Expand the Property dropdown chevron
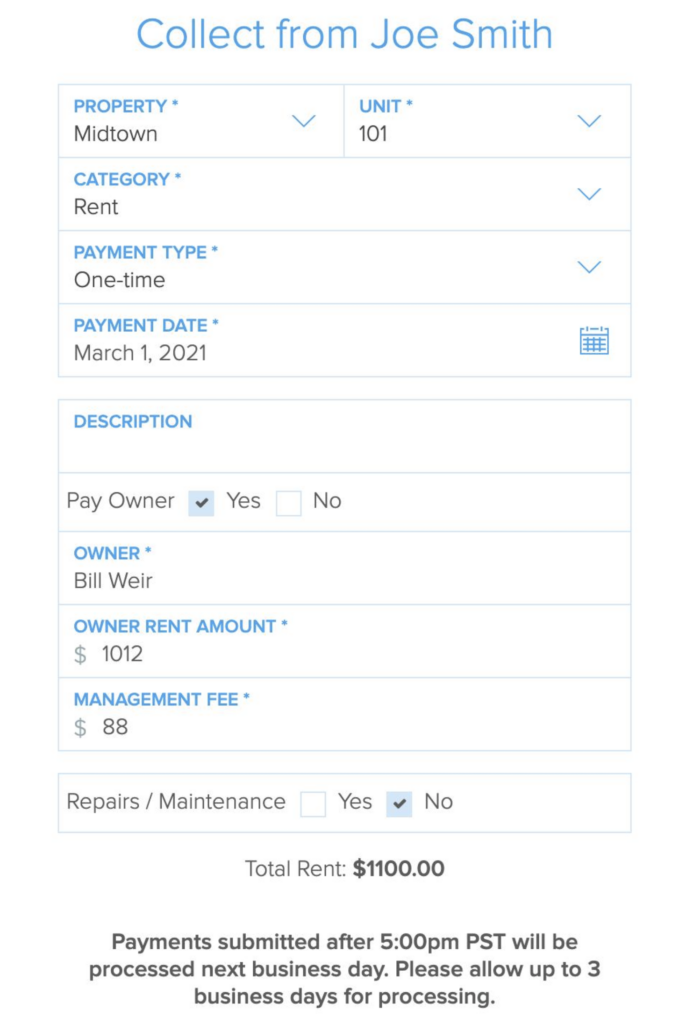This screenshot has width=686, height=1024. [x=304, y=121]
